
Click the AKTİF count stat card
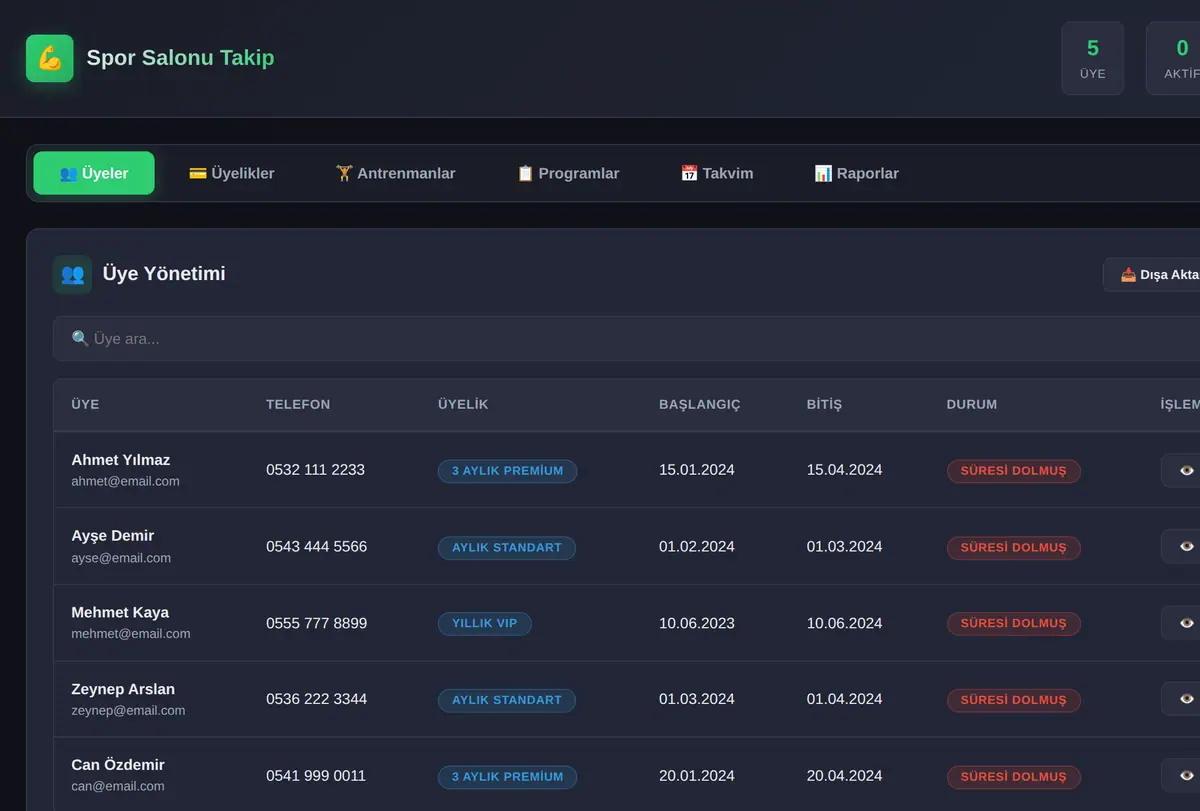1175,59
